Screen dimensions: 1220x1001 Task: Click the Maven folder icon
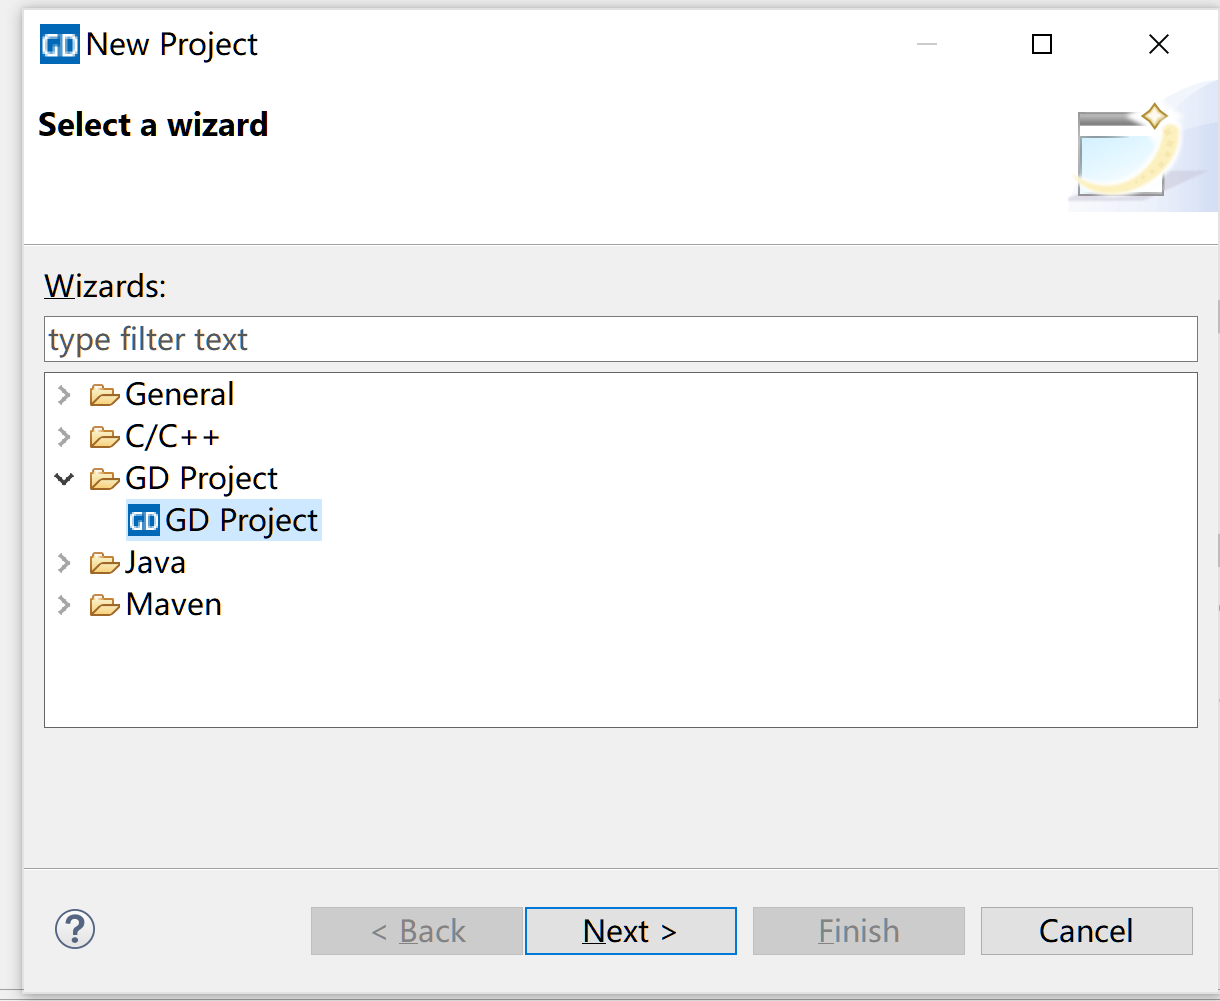click(x=105, y=605)
